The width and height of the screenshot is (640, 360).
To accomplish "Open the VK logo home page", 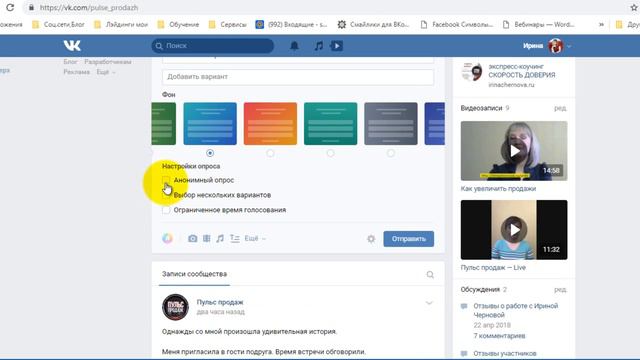I will [72, 46].
